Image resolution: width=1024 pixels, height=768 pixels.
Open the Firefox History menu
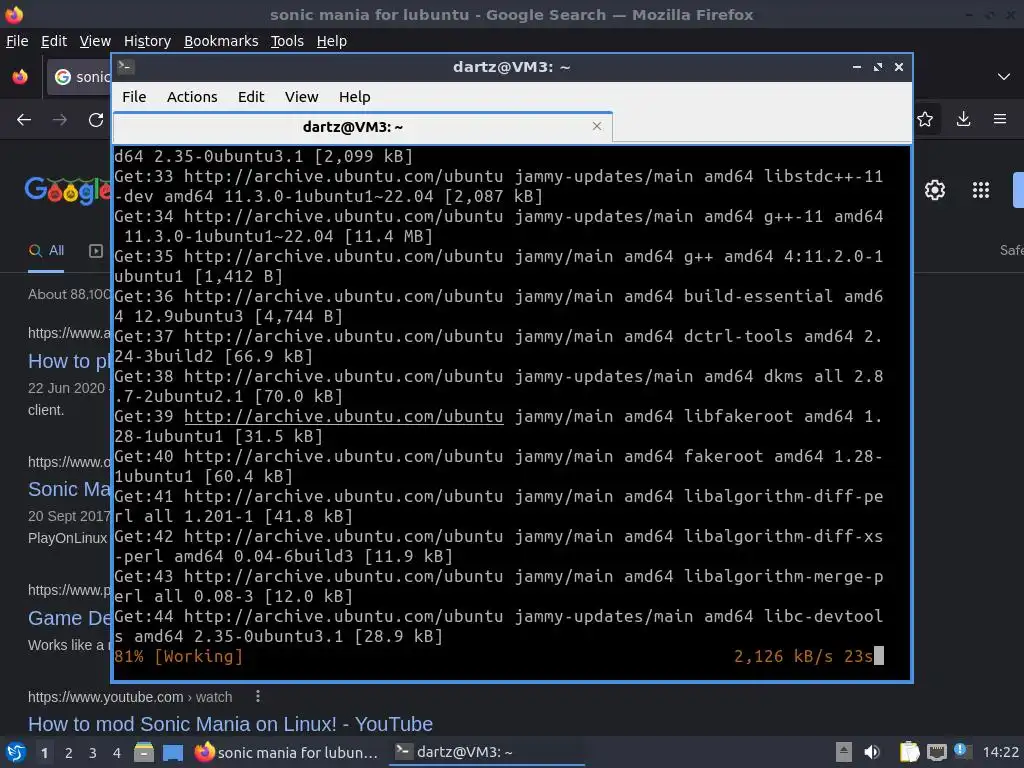click(x=147, y=41)
